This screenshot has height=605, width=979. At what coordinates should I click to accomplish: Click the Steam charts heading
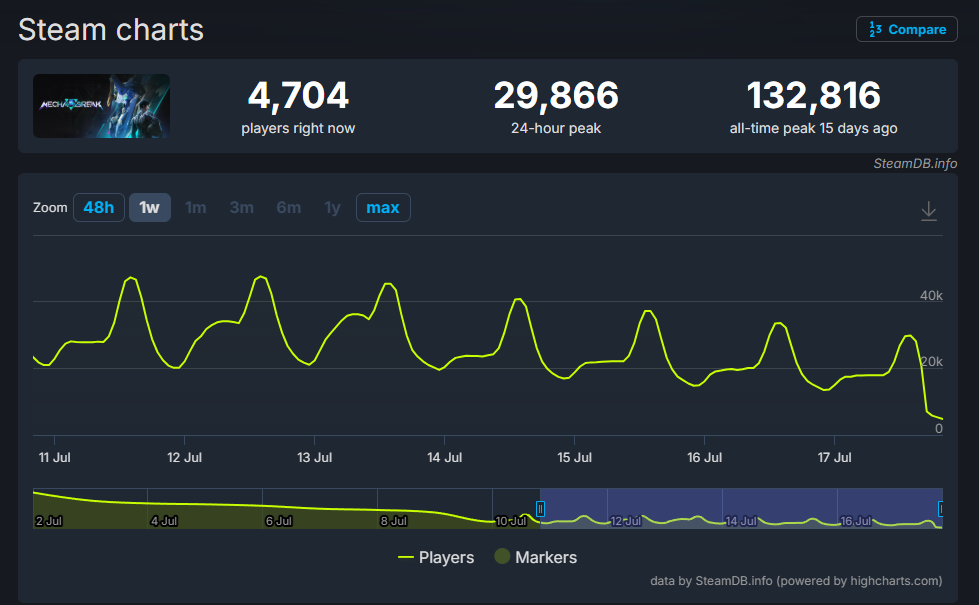tap(111, 30)
